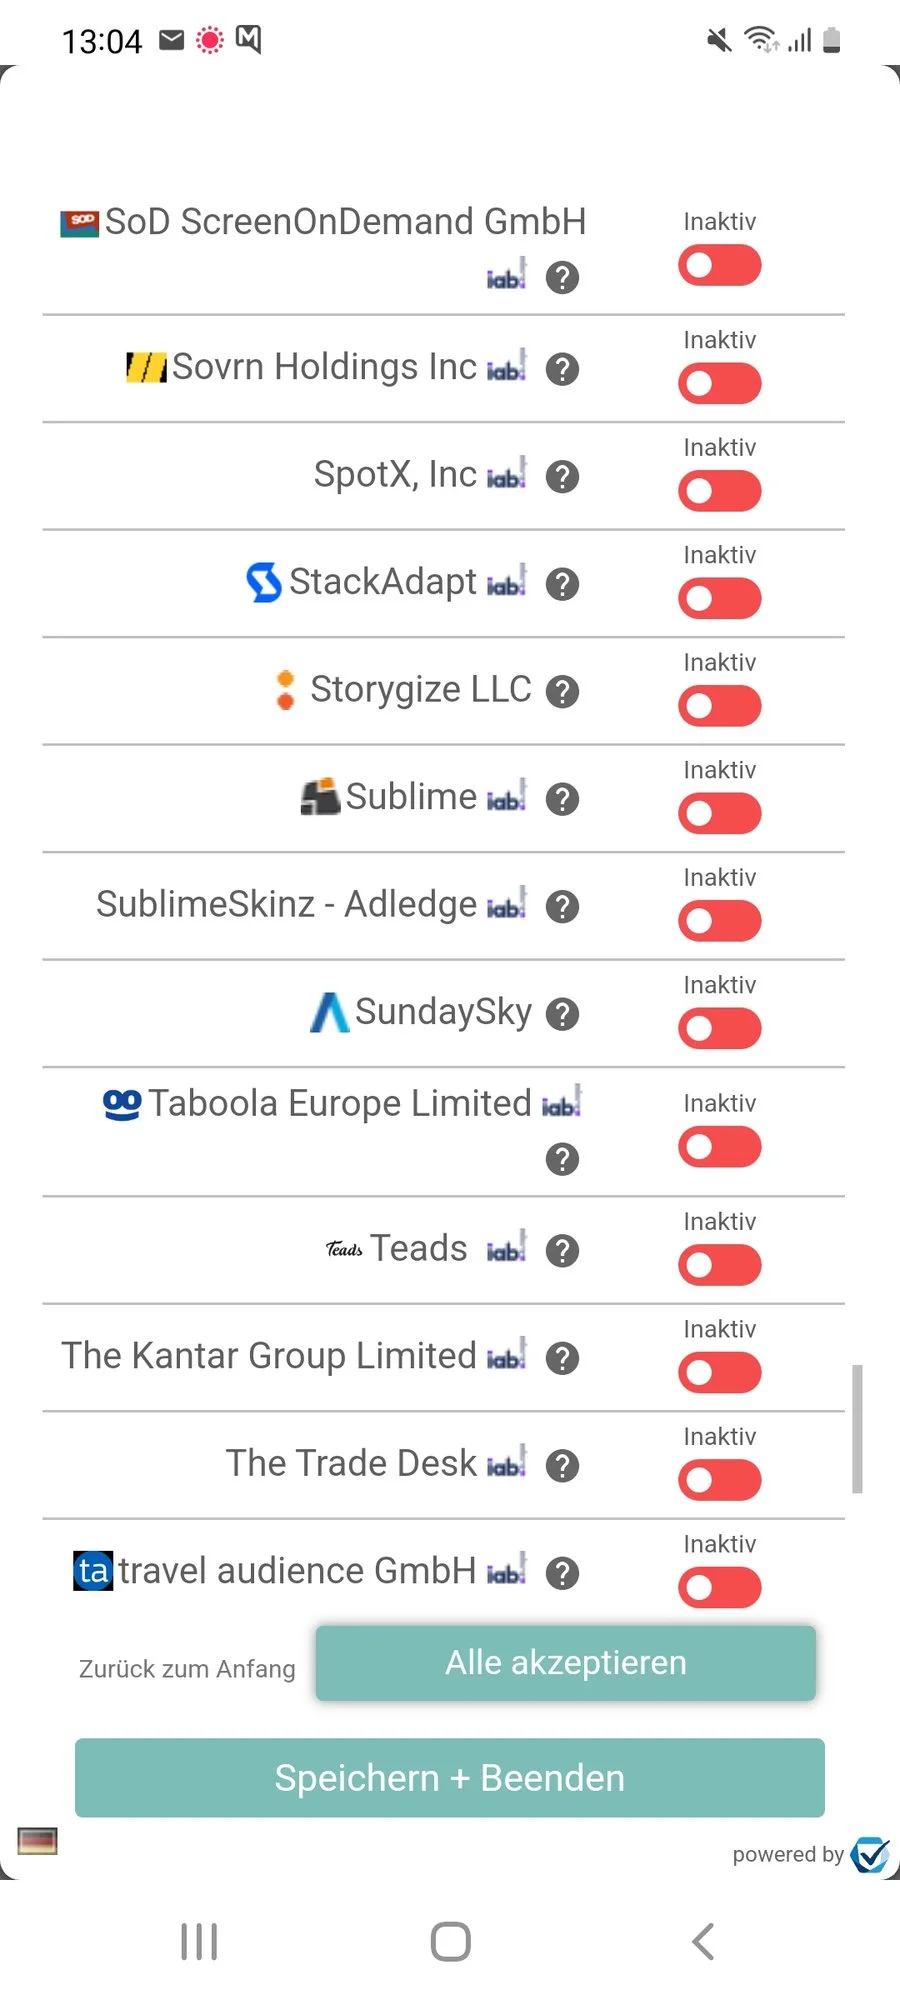Tap question mark beside StackAdapt
900x2000 pixels.
pyautogui.click(x=562, y=584)
